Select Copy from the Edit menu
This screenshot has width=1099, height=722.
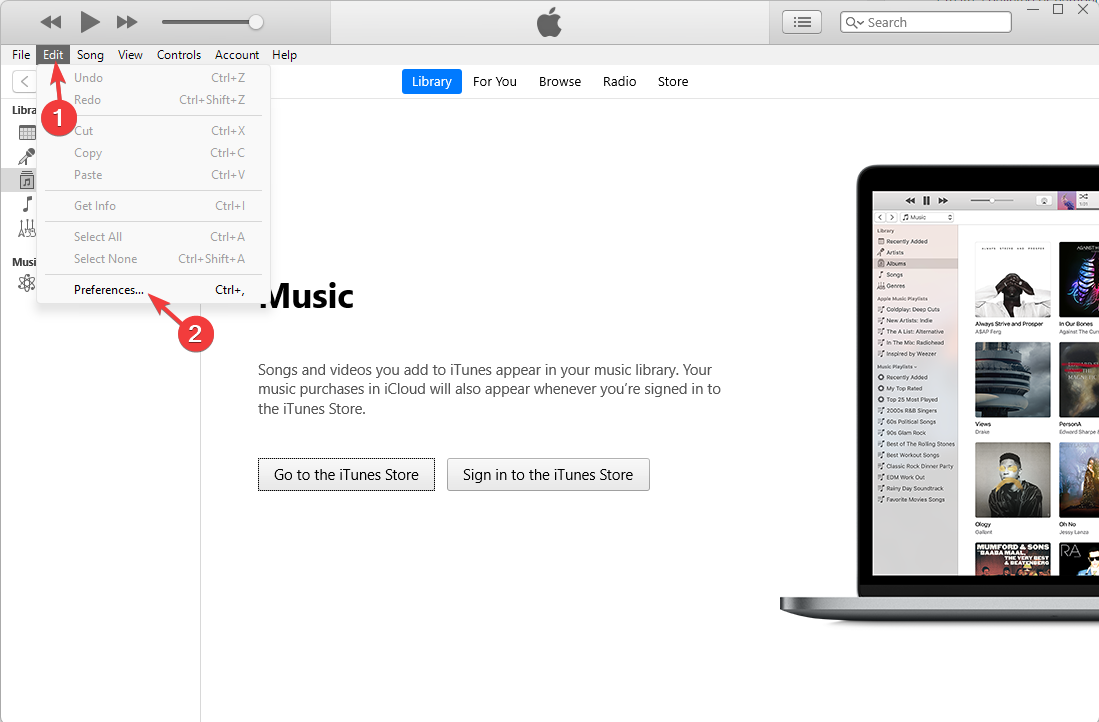pos(88,152)
